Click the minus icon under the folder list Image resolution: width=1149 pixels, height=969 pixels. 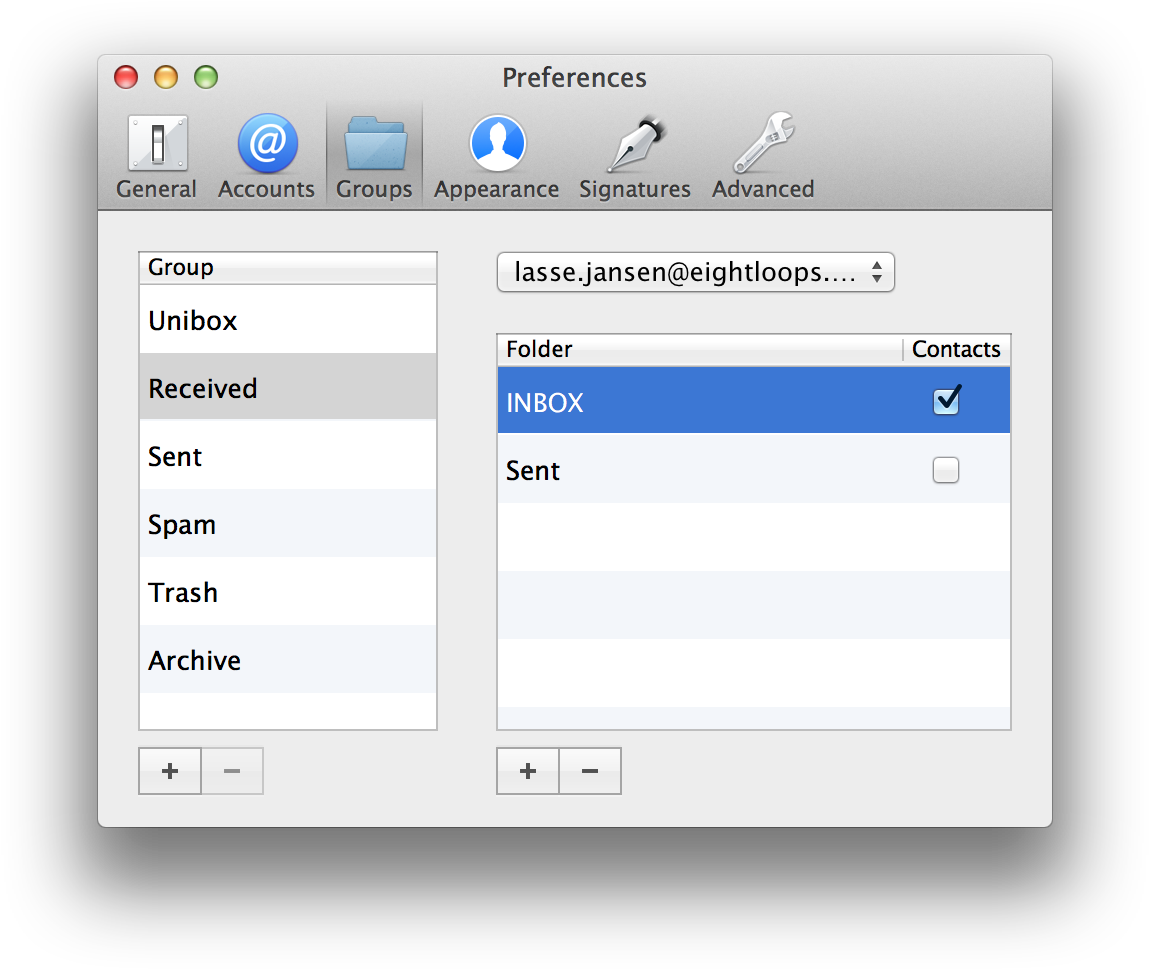tap(589, 770)
